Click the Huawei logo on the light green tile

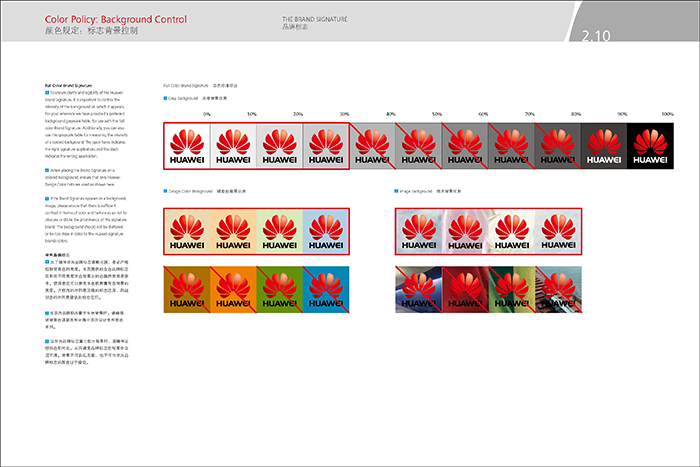click(x=278, y=231)
